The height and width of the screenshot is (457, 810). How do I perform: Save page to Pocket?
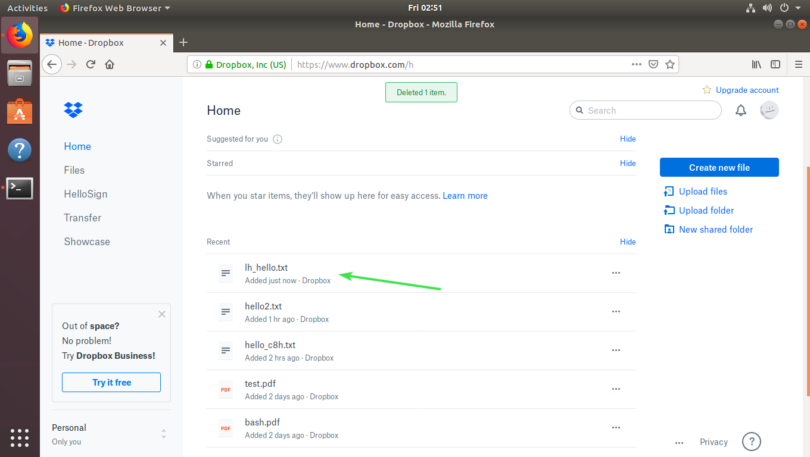pyautogui.click(x=653, y=65)
